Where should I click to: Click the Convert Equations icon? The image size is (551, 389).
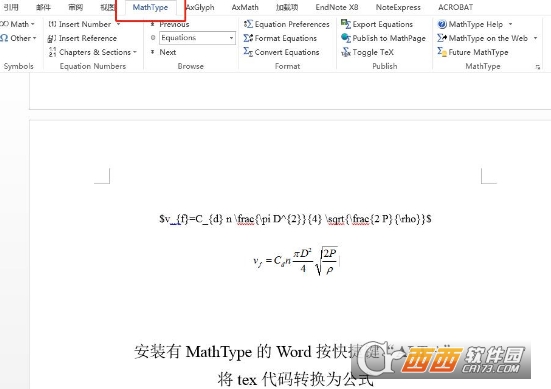[248, 52]
